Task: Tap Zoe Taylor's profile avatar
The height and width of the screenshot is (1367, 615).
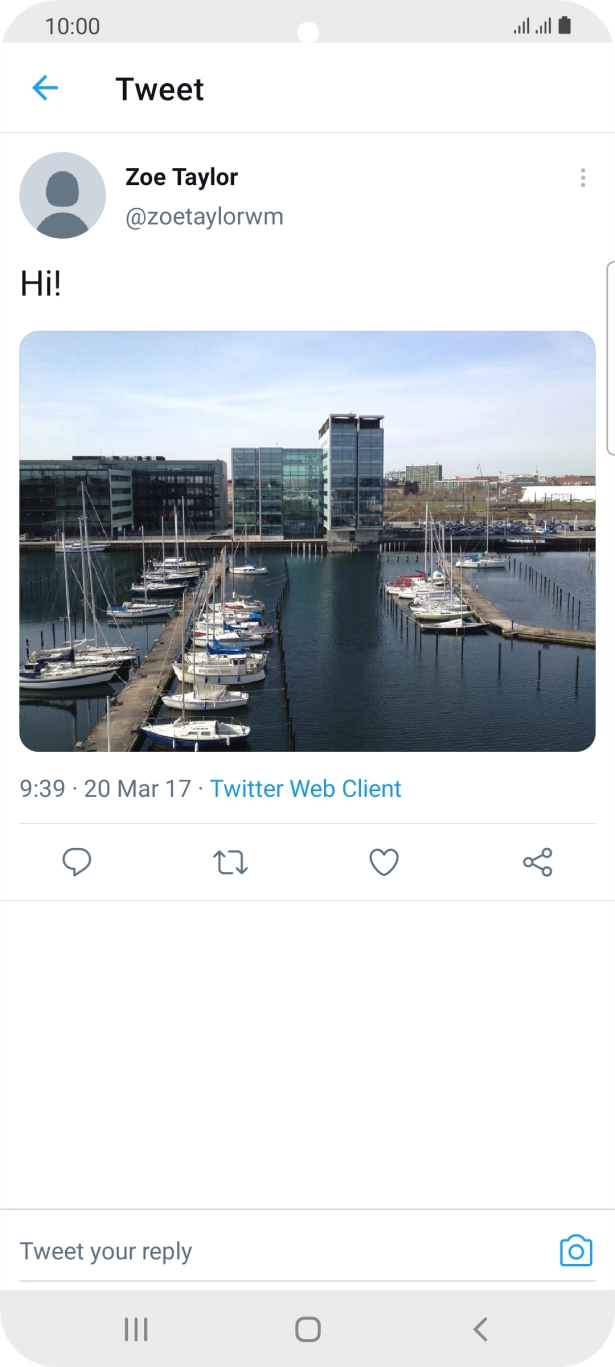Action: pos(62,195)
